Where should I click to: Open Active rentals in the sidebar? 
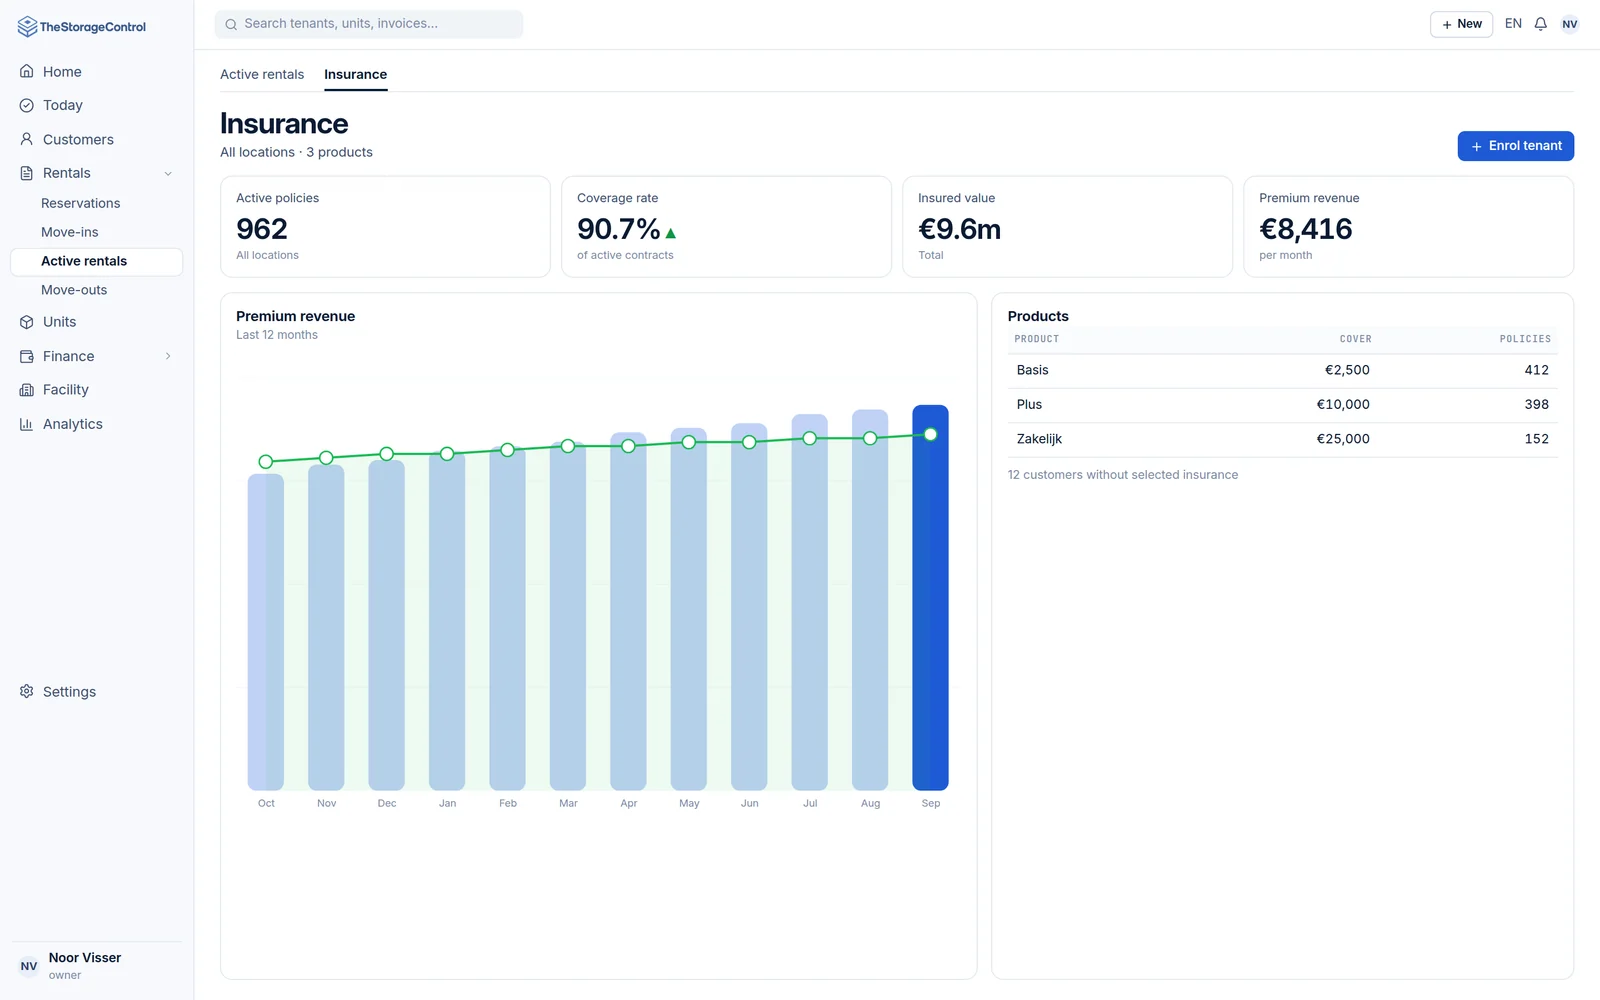(x=96, y=261)
